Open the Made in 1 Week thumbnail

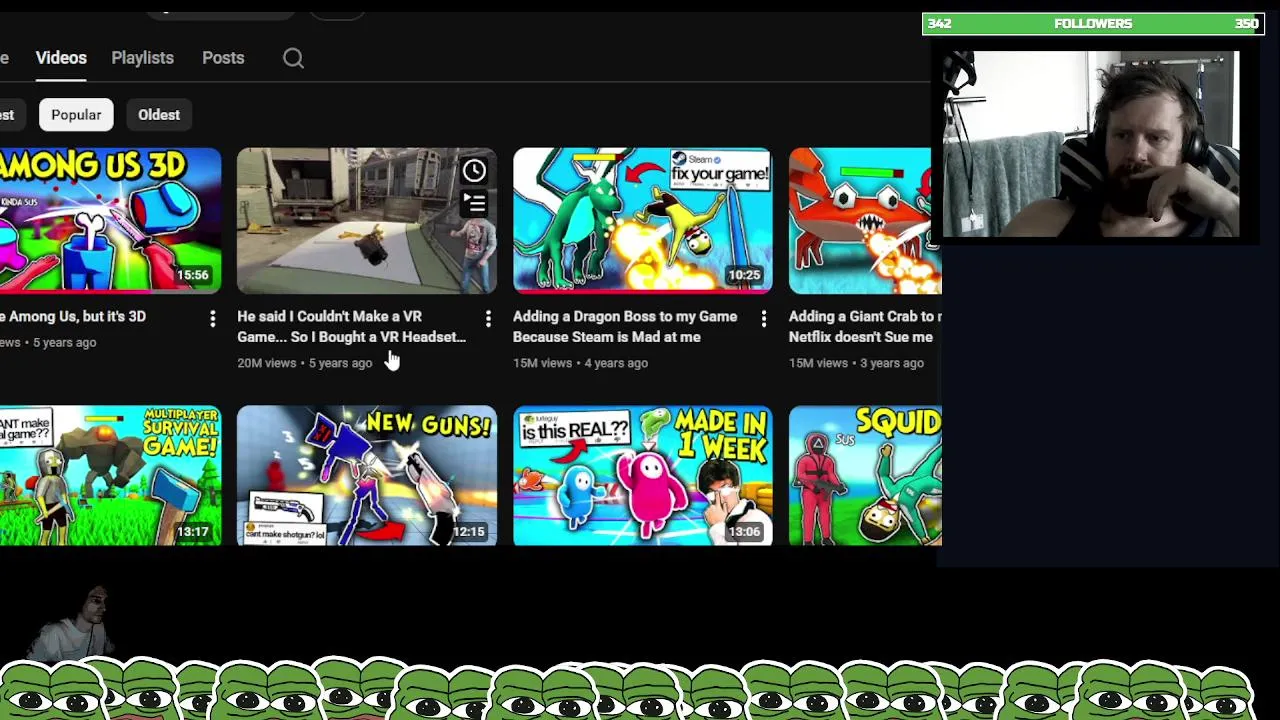643,476
